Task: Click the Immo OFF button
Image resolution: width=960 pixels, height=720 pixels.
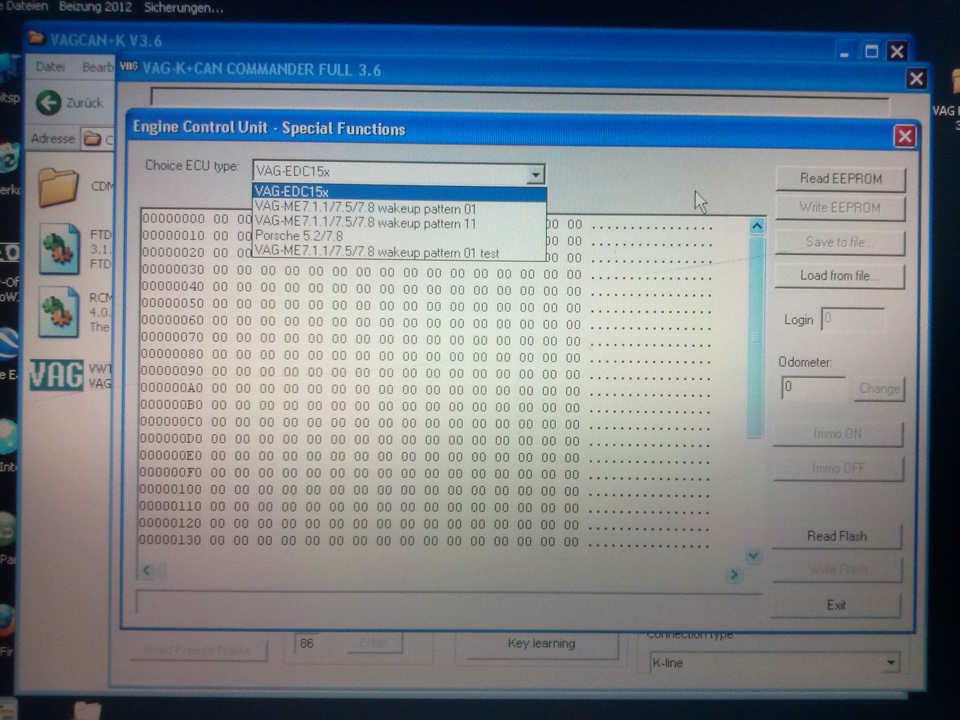Action: tap(838, 468)
